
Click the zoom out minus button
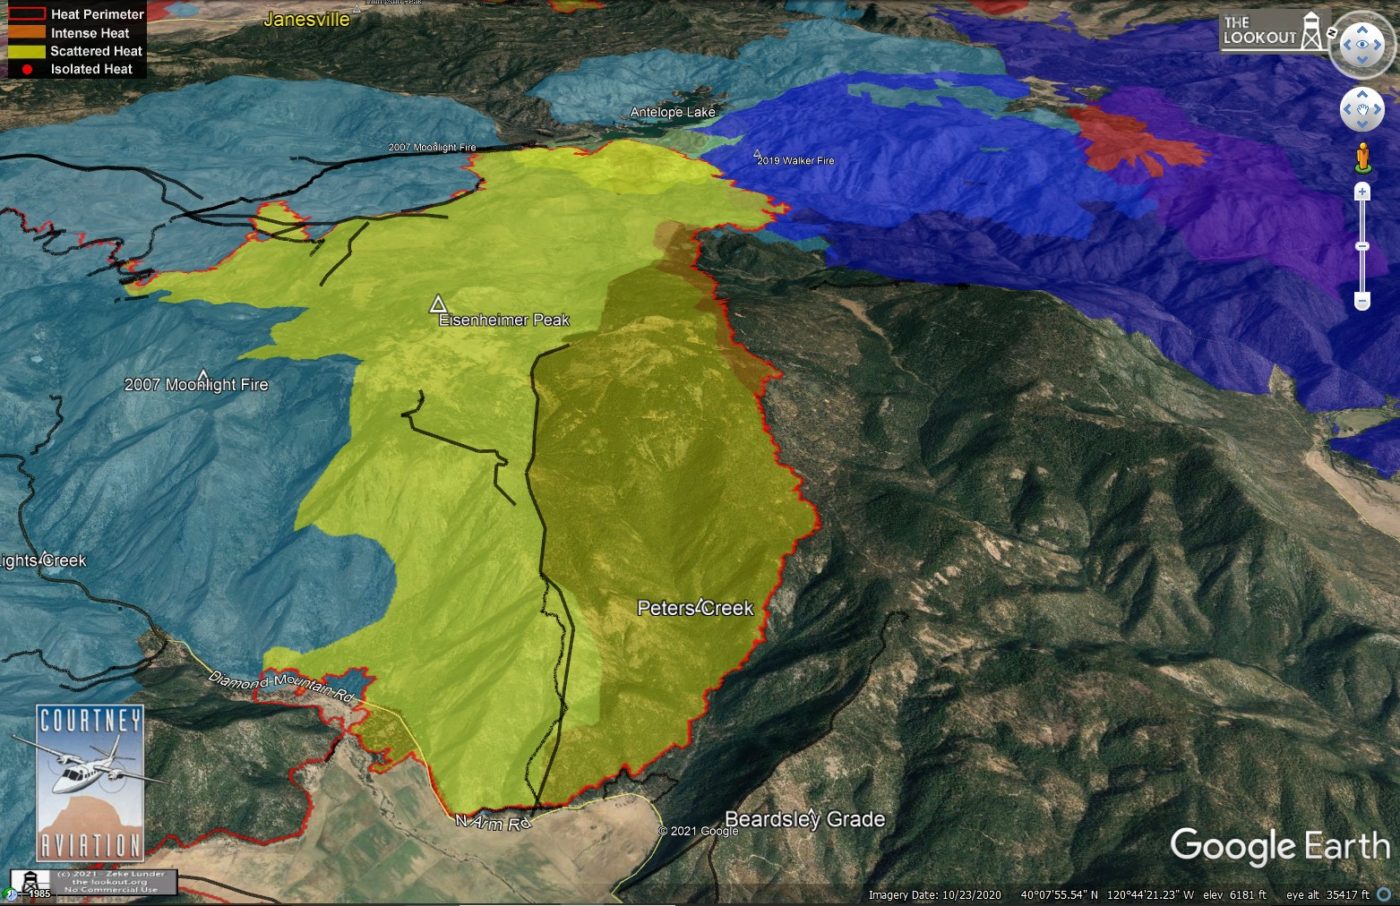point(1362,300)
